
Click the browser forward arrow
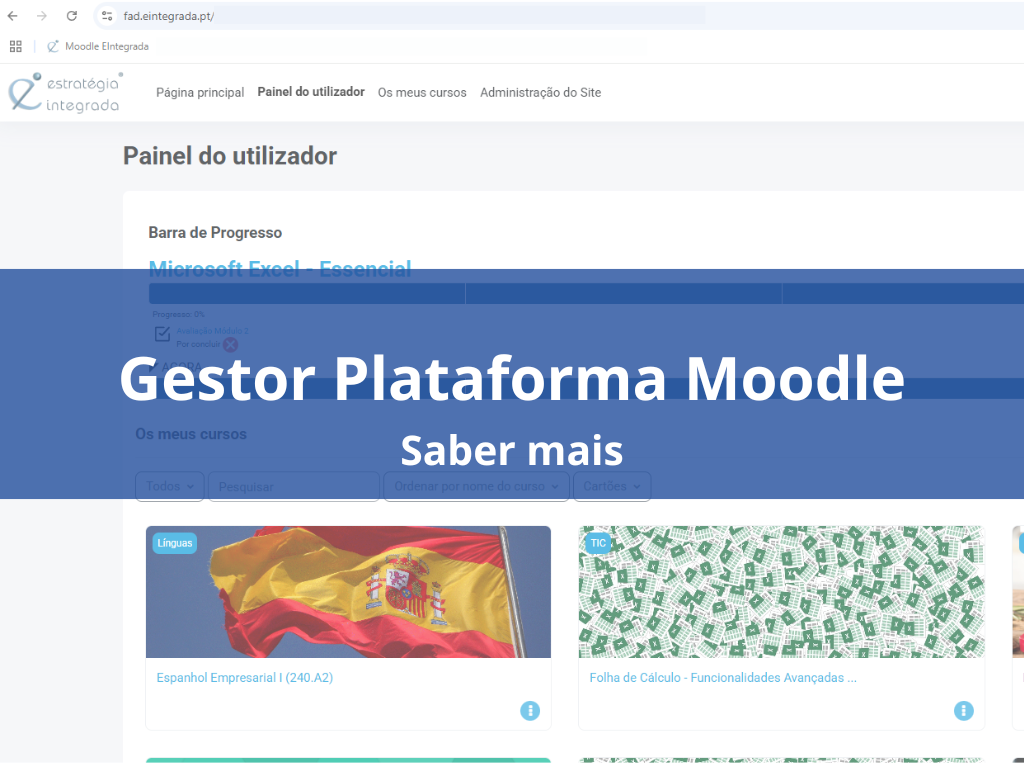(42, 16)
